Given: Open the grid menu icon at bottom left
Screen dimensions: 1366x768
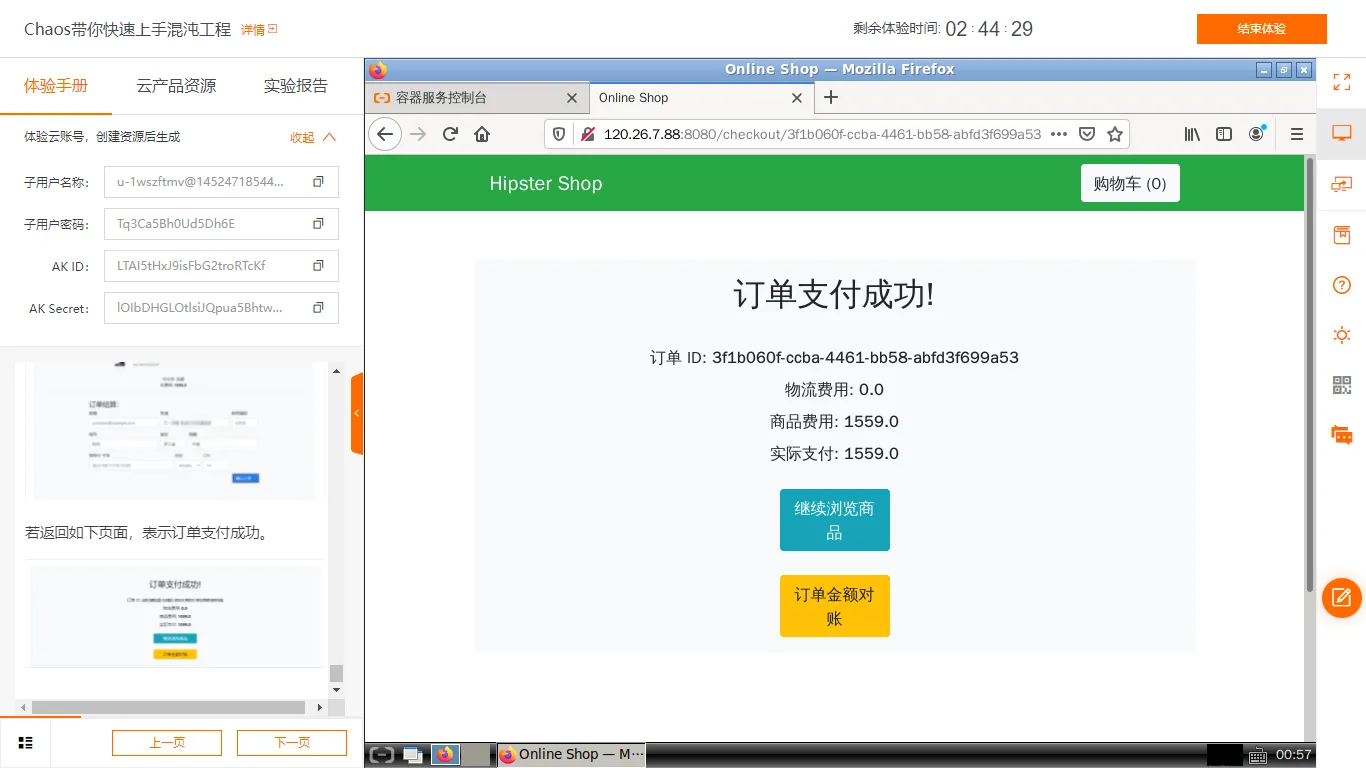Looking at the screenshot, I should [26, 743].
